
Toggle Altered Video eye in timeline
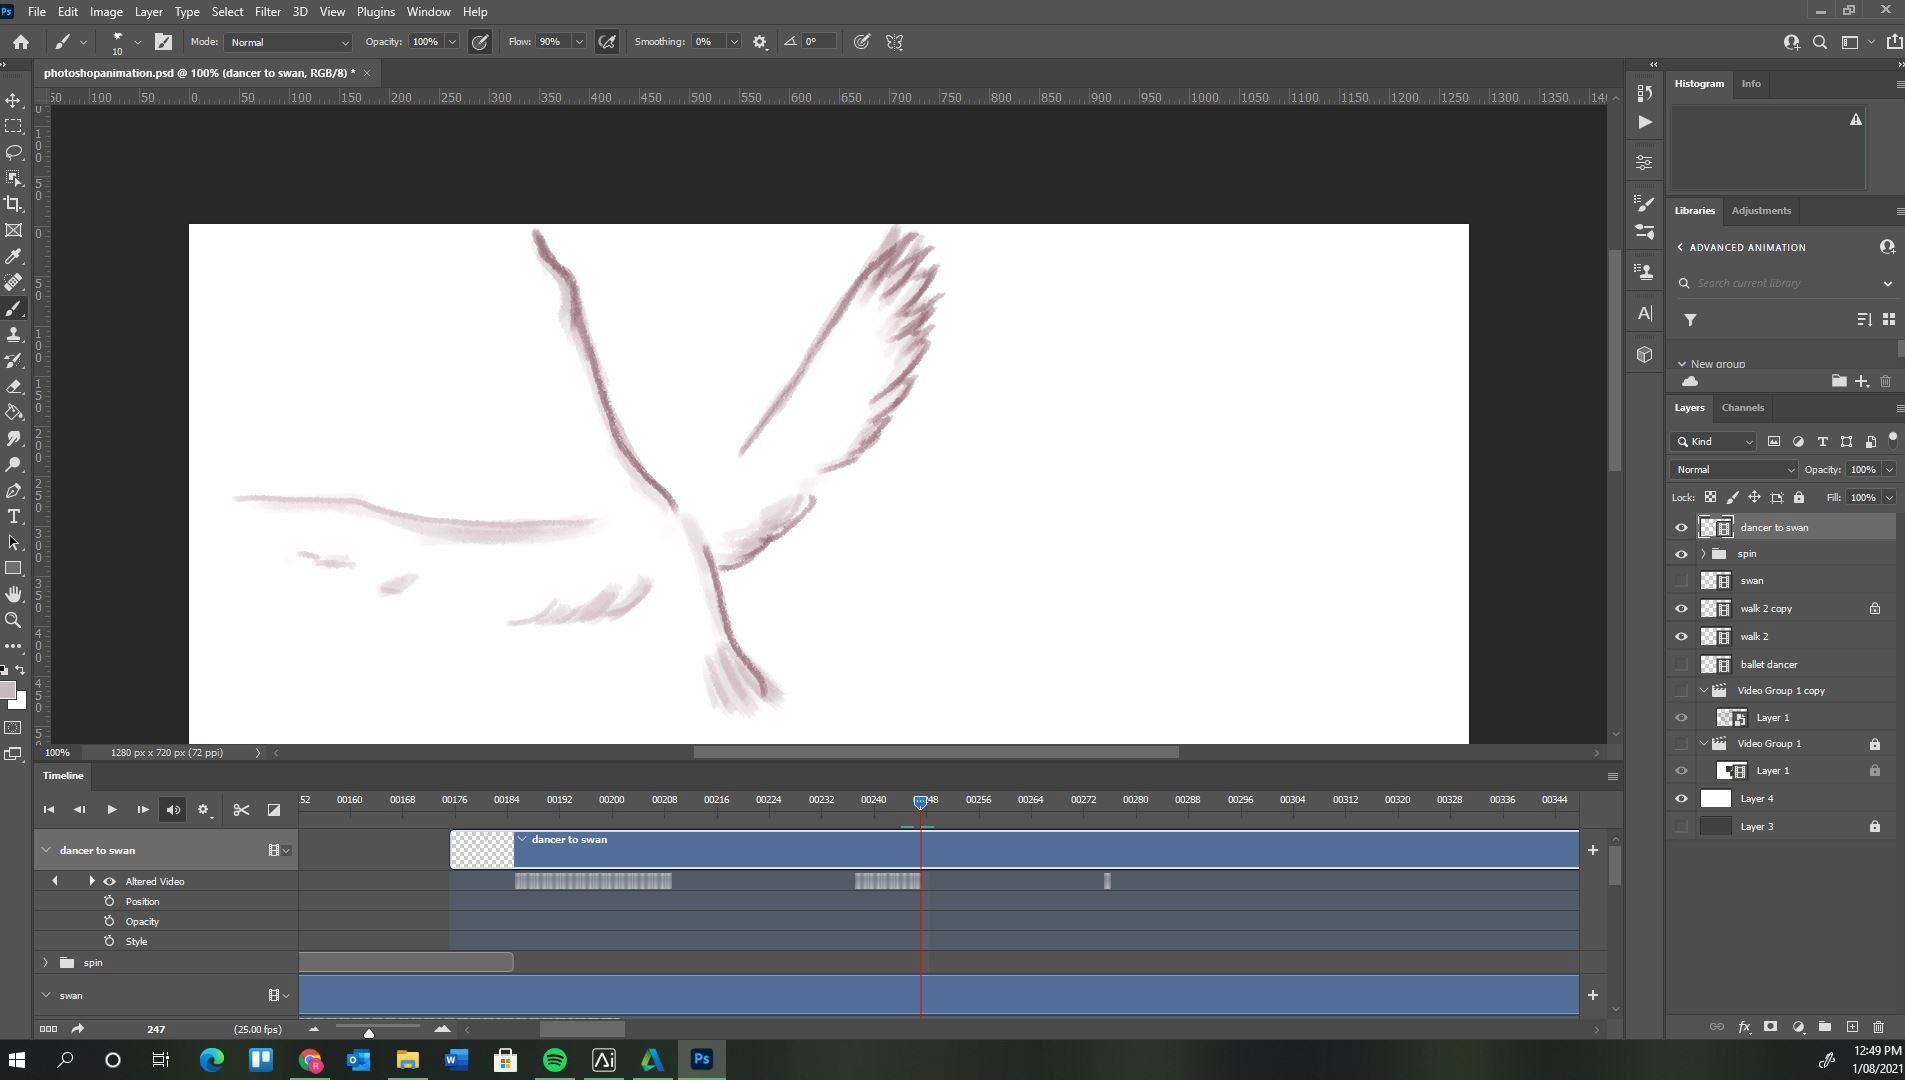(110, 882)
